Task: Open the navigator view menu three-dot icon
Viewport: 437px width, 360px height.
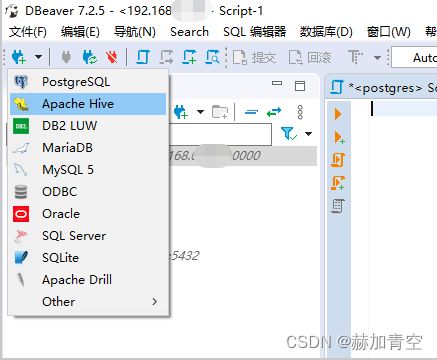Action: point(300,112)
